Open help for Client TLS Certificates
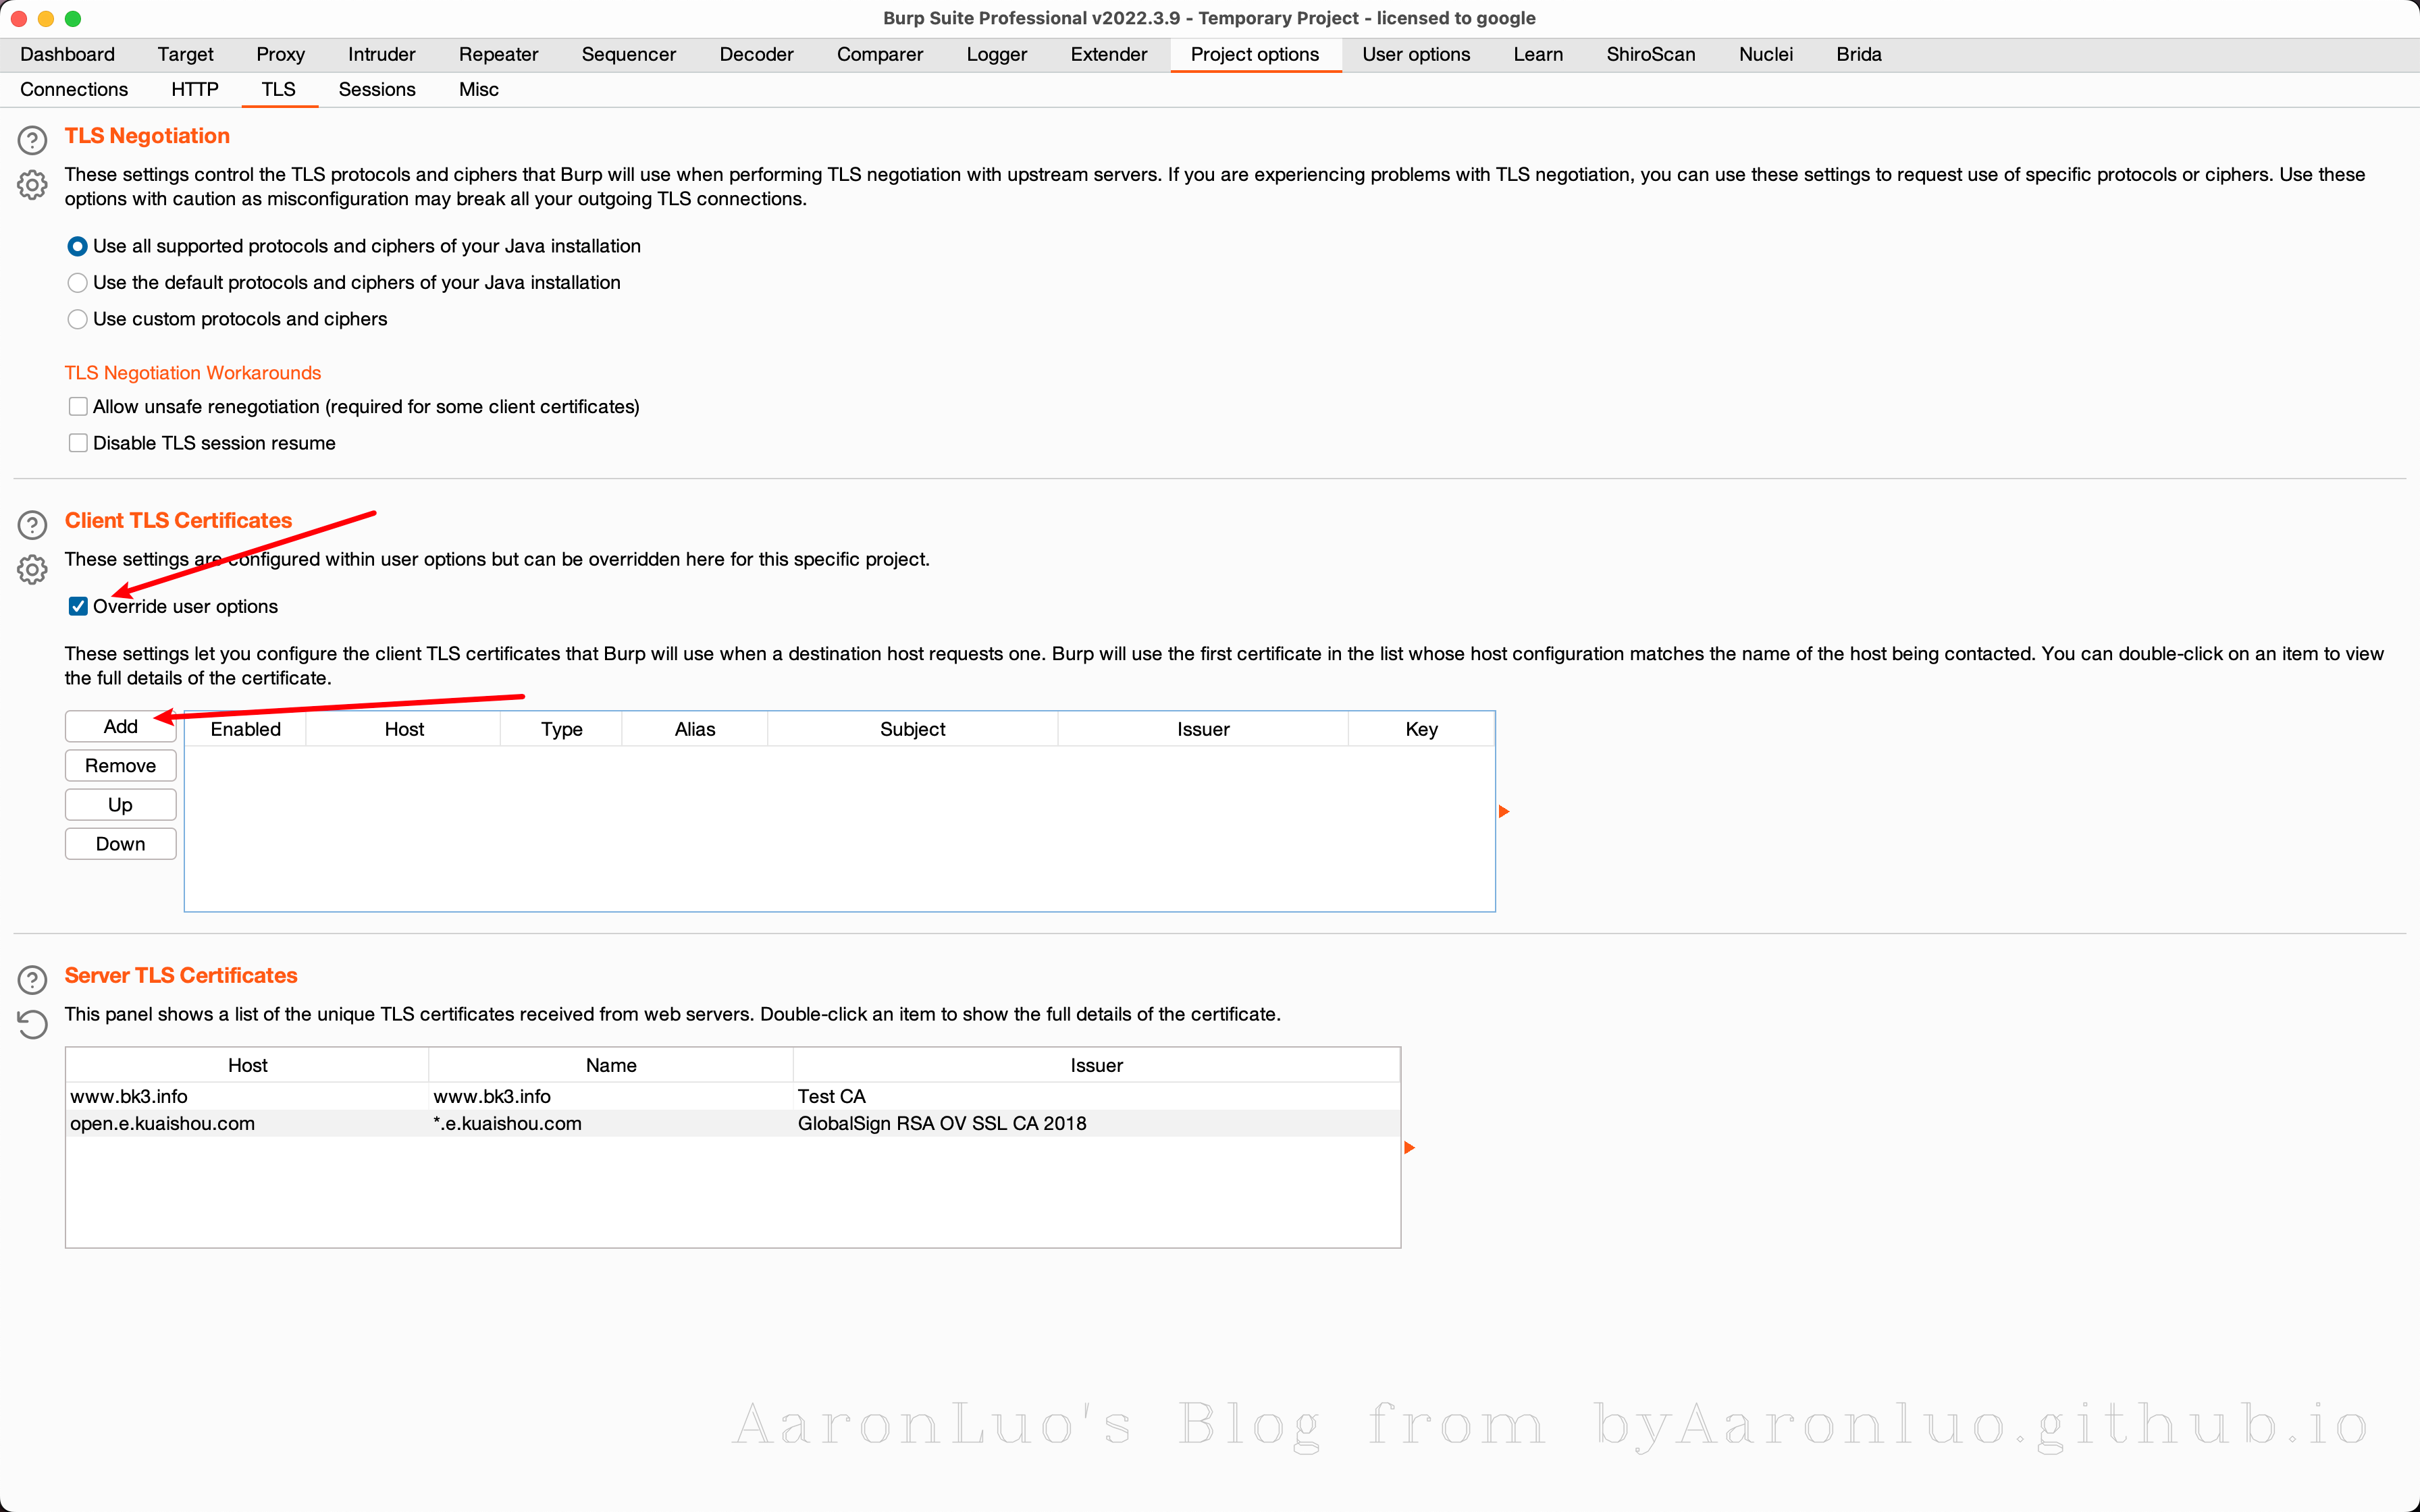Image resolution: width=2420 pixels, height=1512 pixels. point(32,525)
